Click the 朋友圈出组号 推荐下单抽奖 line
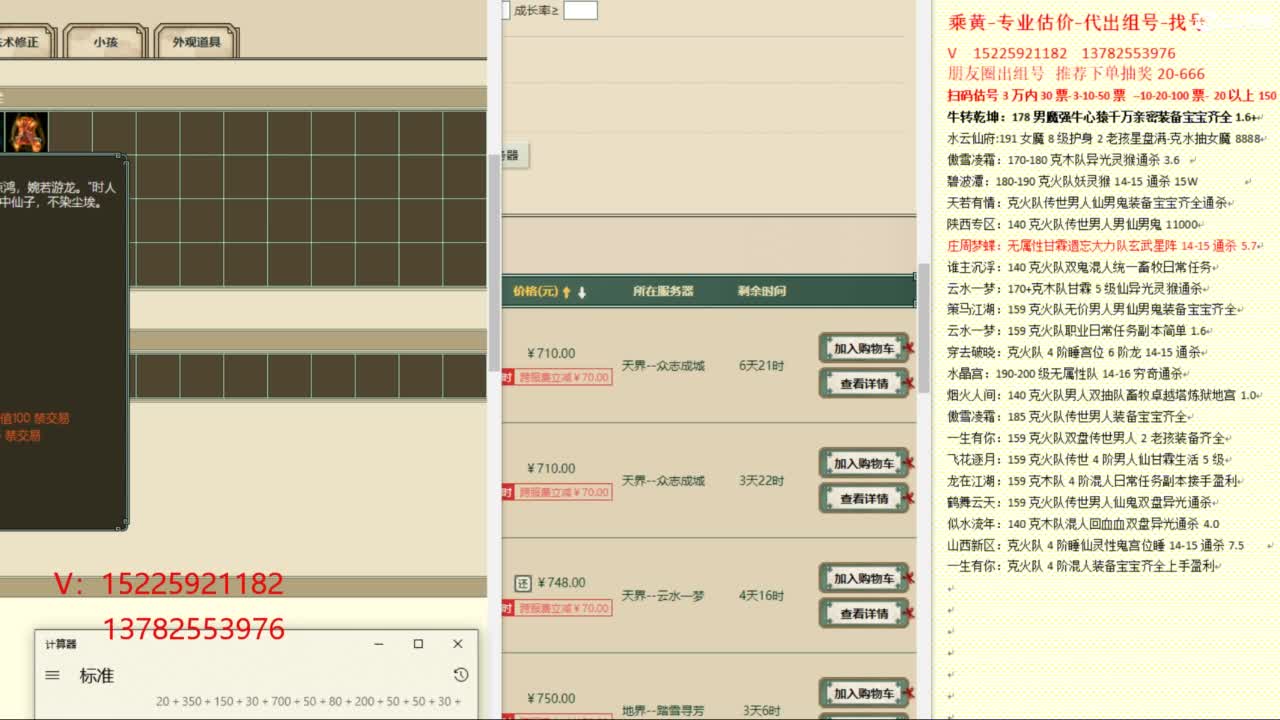Image resolution: width=1280 pixels, height=720 pixels. (x=1076, y=74)
